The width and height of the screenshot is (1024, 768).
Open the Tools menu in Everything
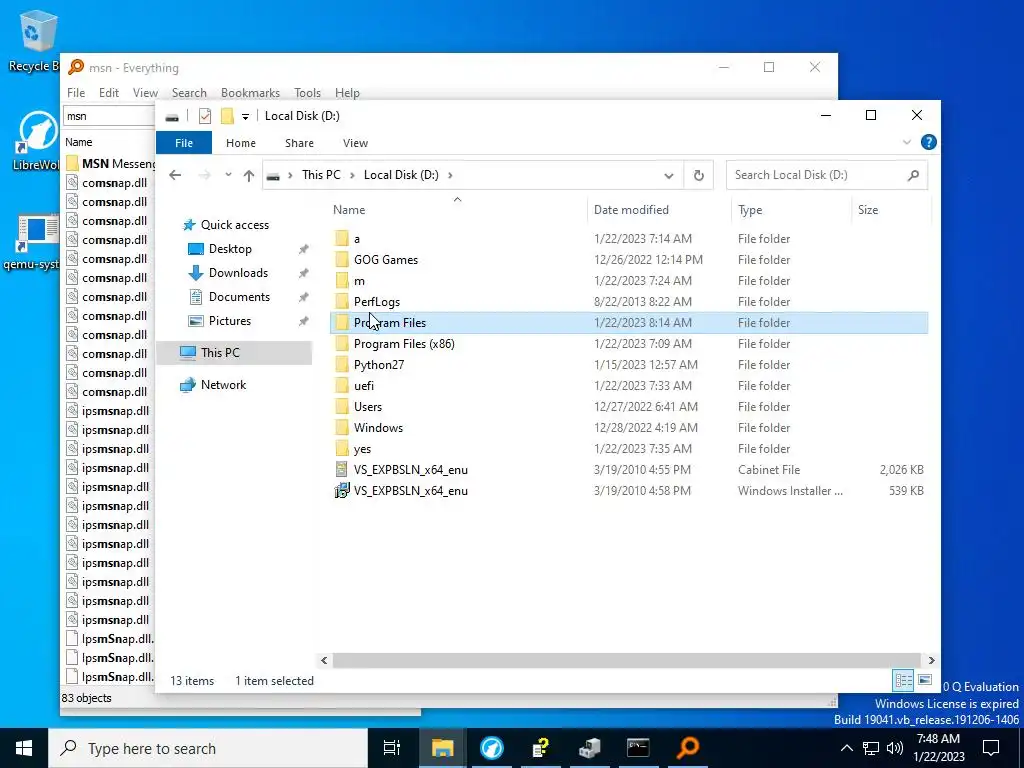(x=307, y=93)
